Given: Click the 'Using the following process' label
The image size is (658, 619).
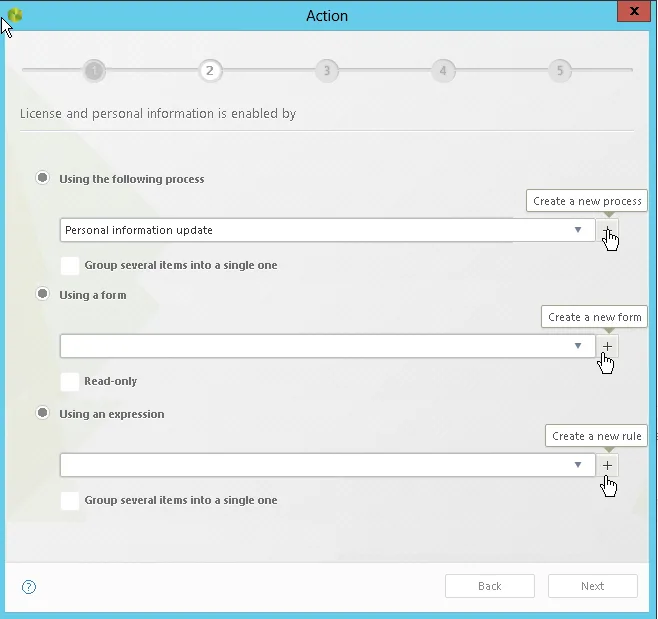Looking at the screenshot, I should pos(132,179).
